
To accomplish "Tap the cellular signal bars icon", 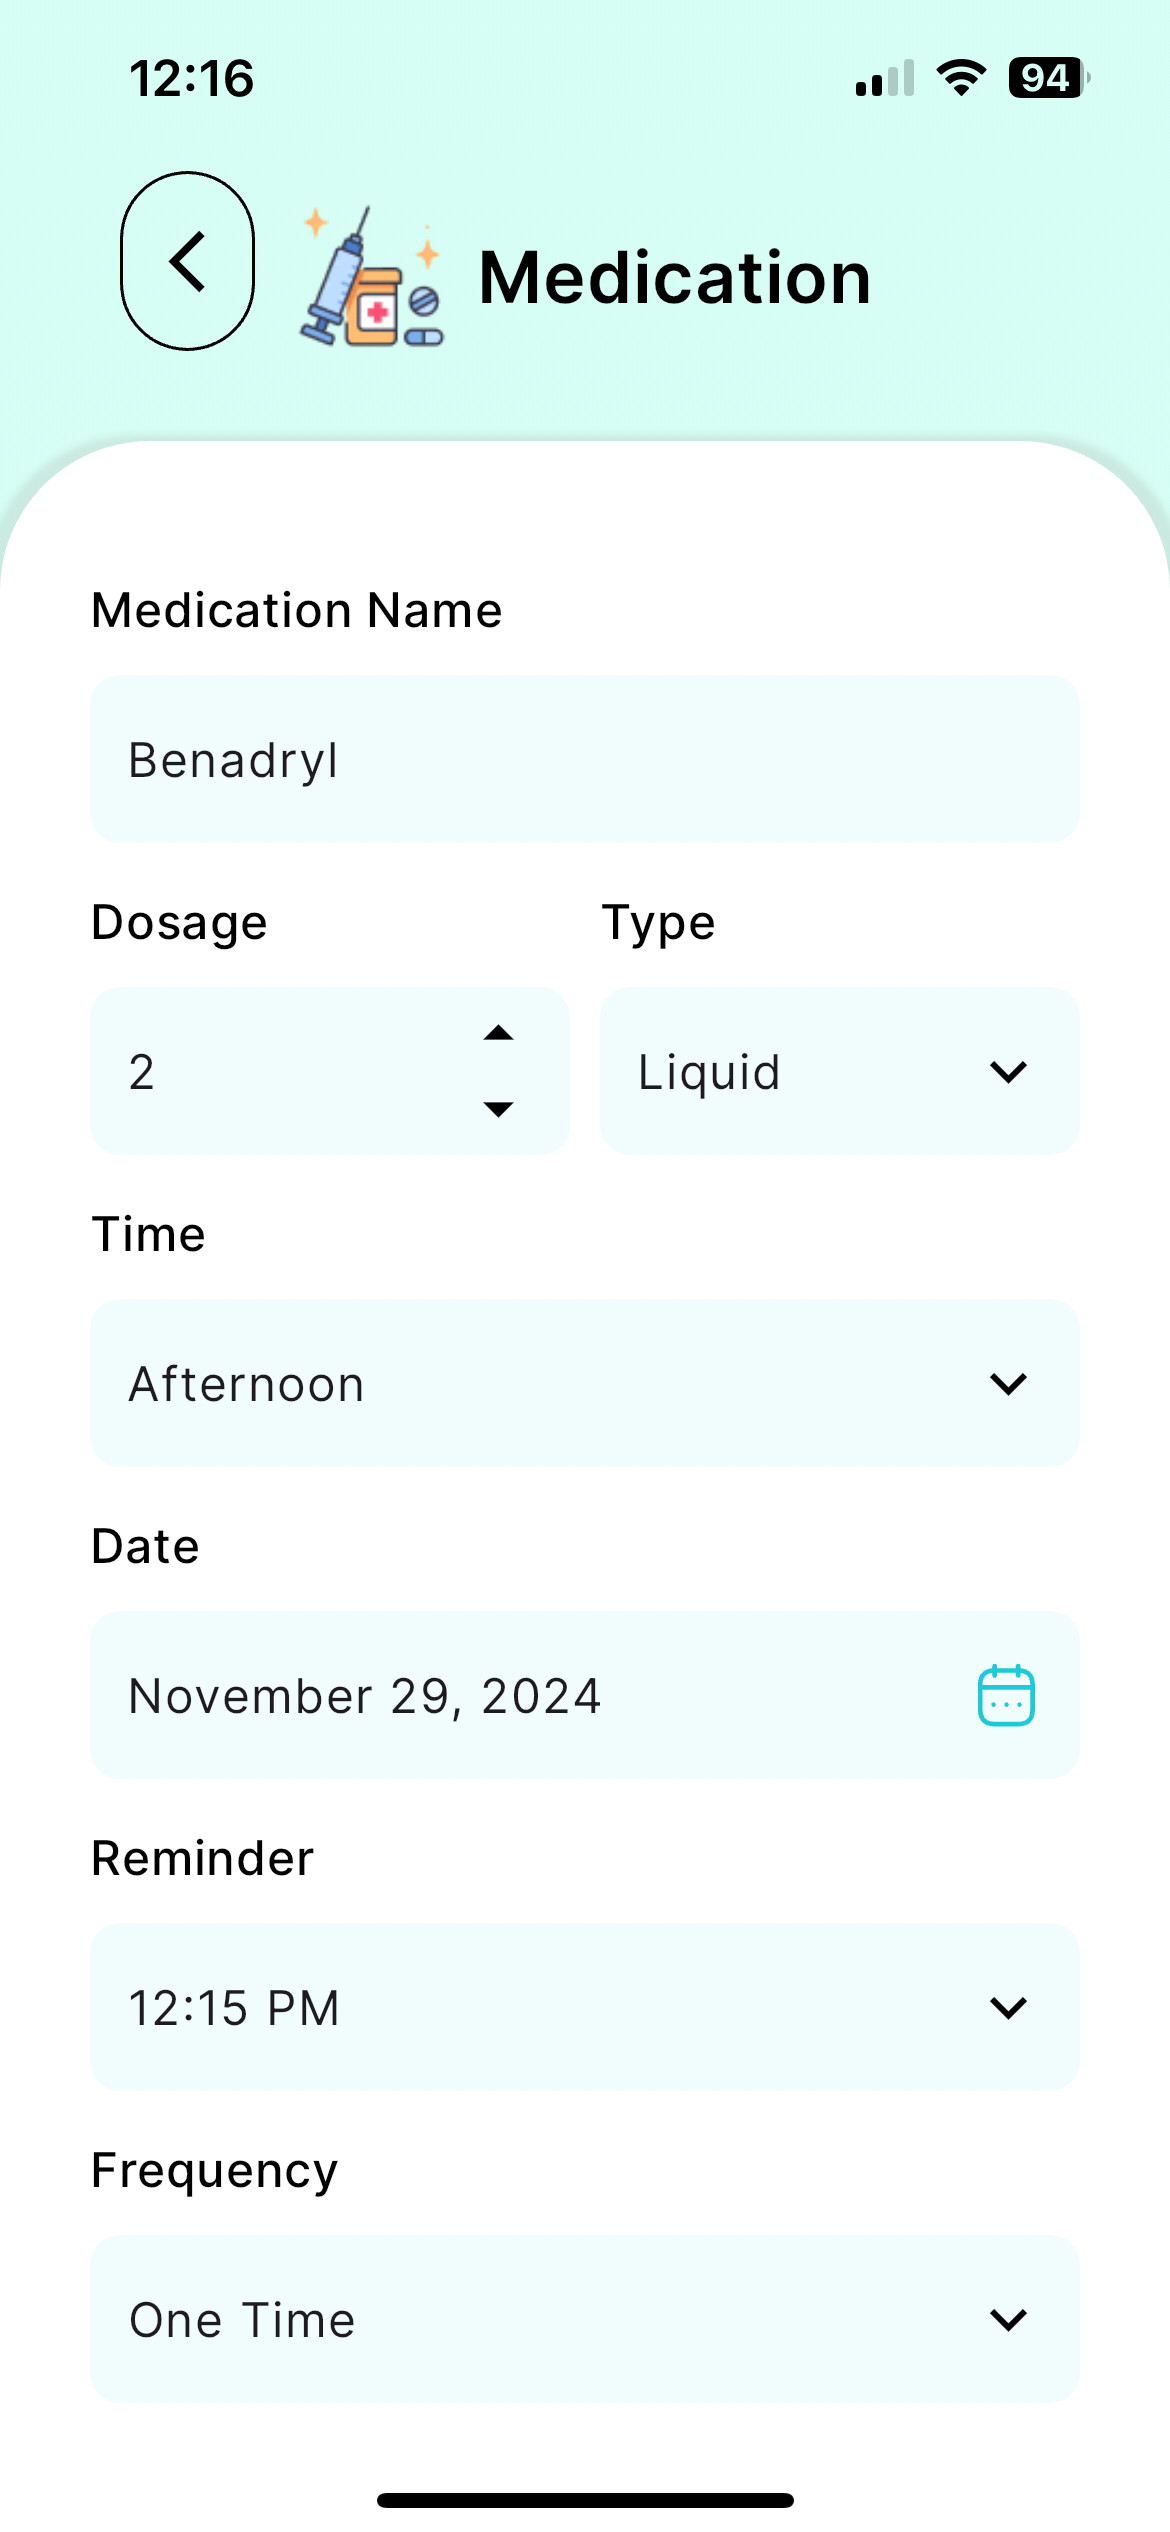I will (x=885, y=78).
